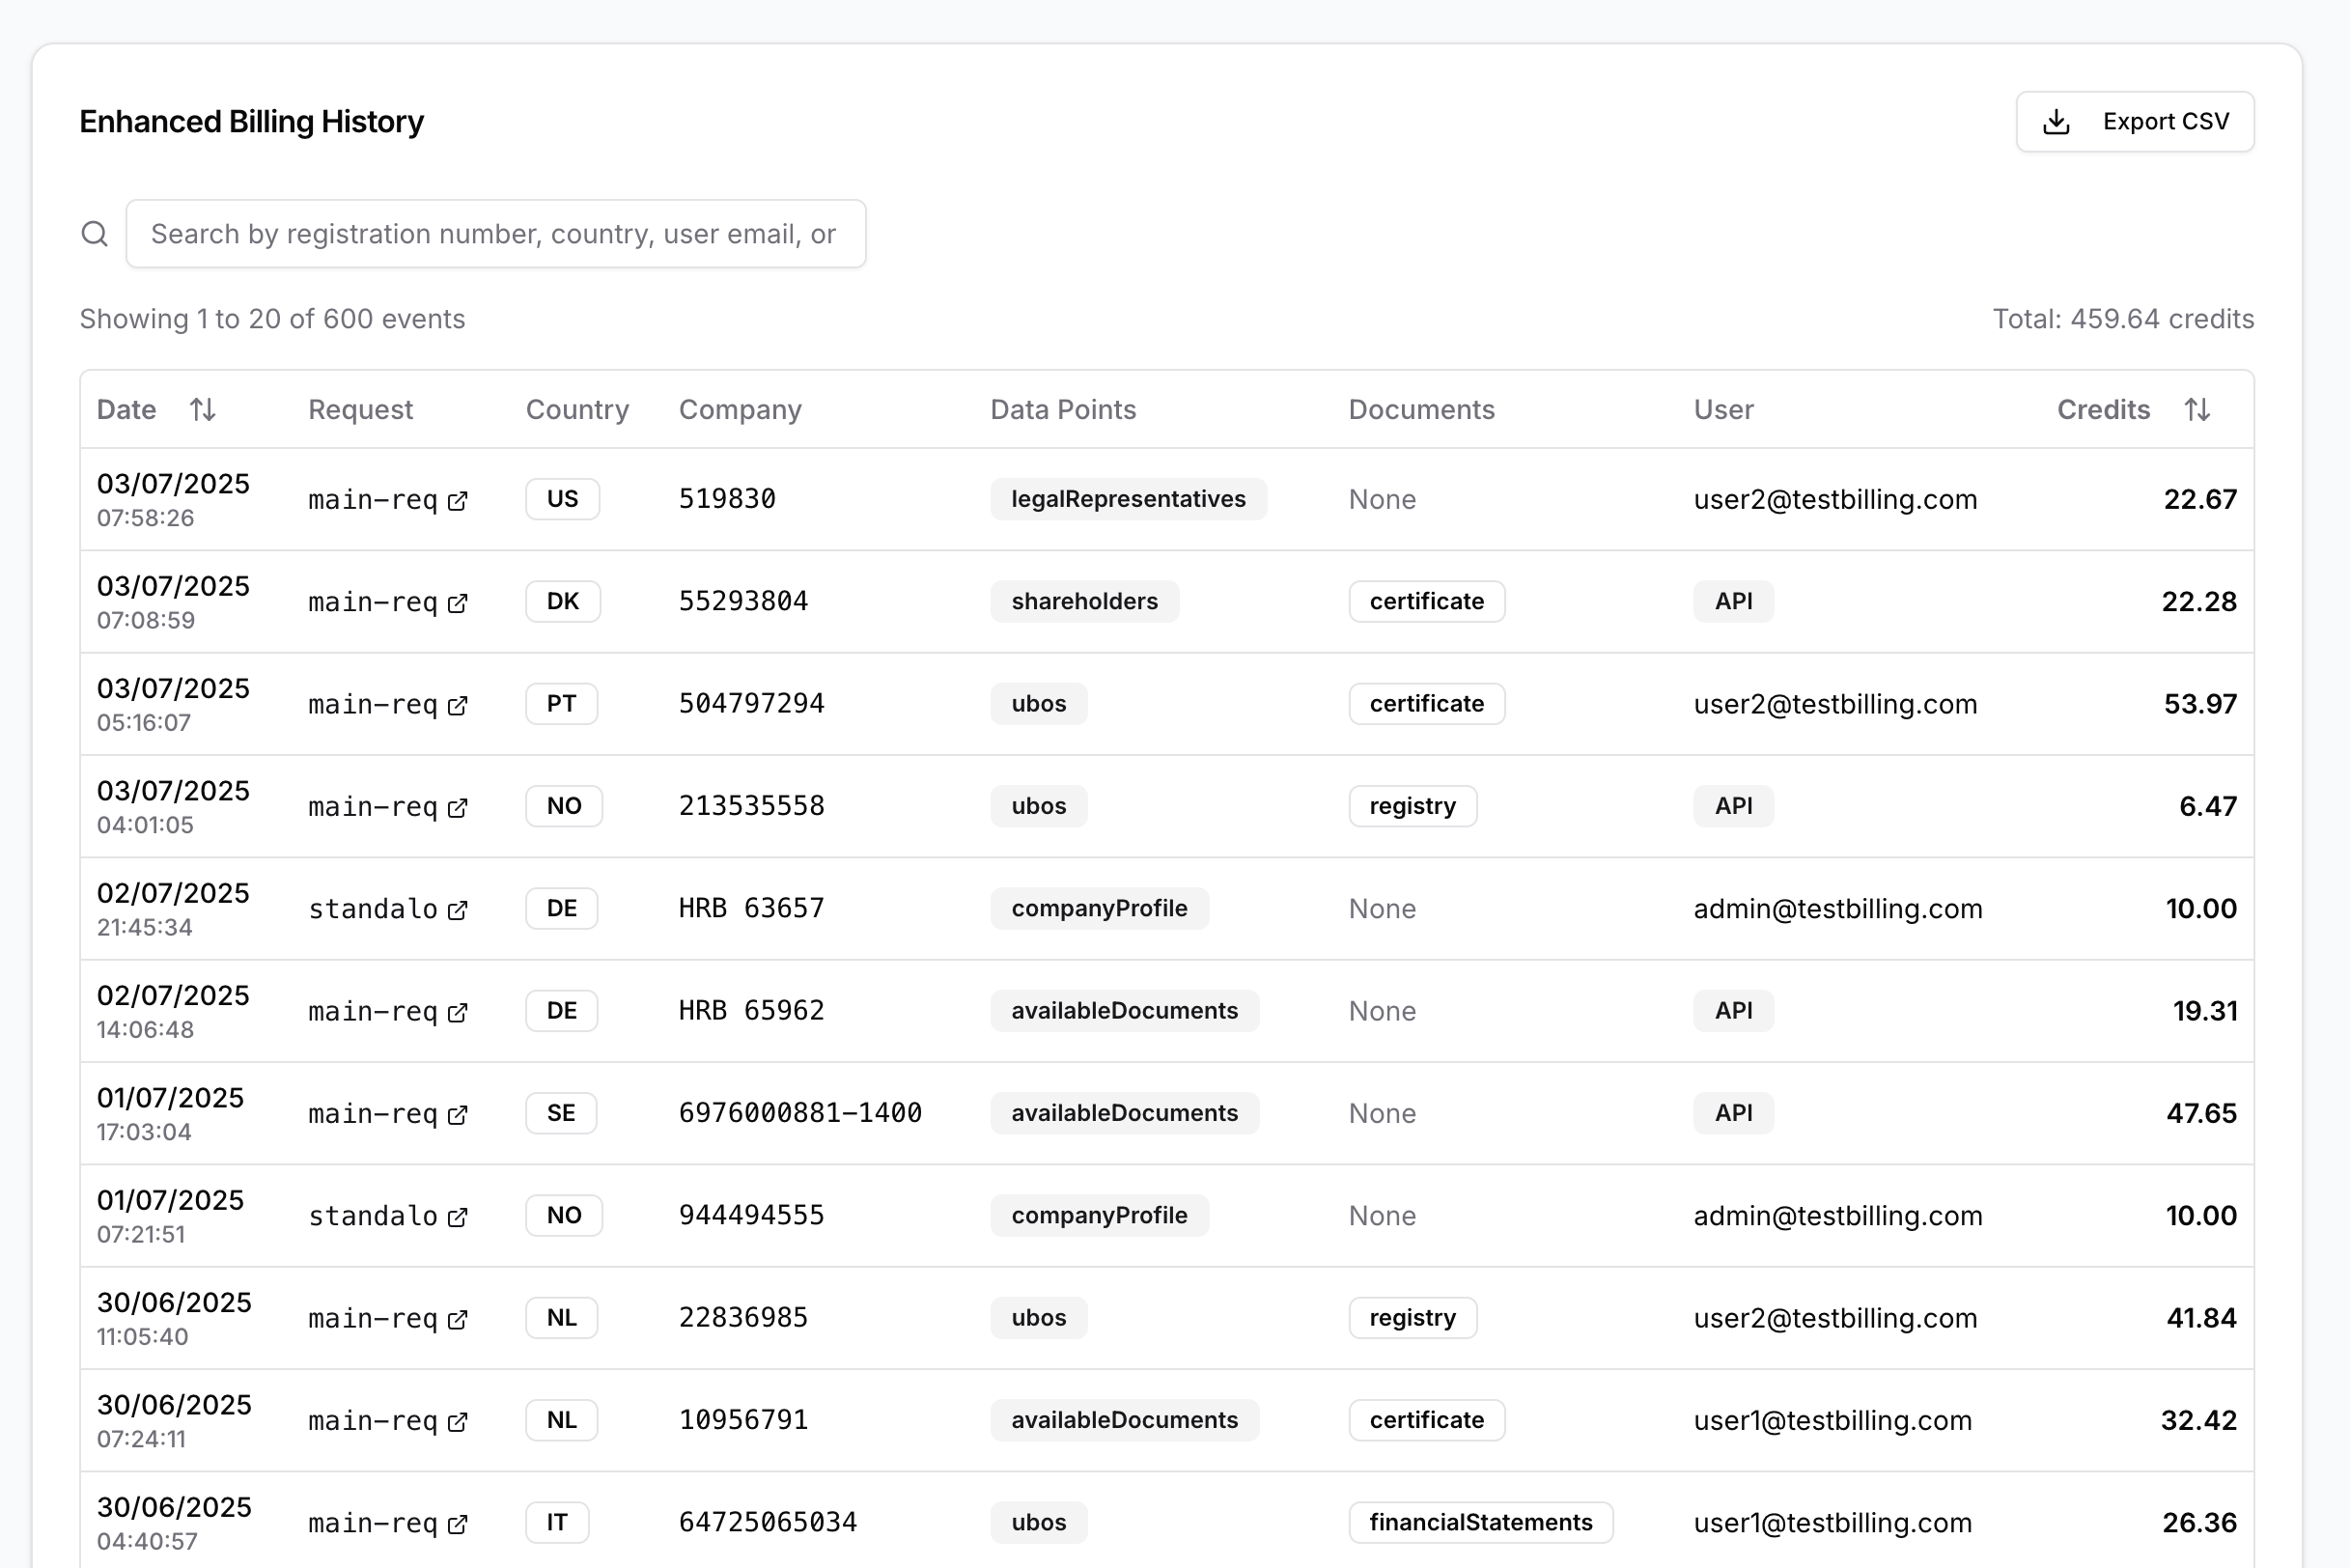Open external link icon for company 519830 request
The height and width of the screenshot is (1568, 2350).
pos(458,500)
